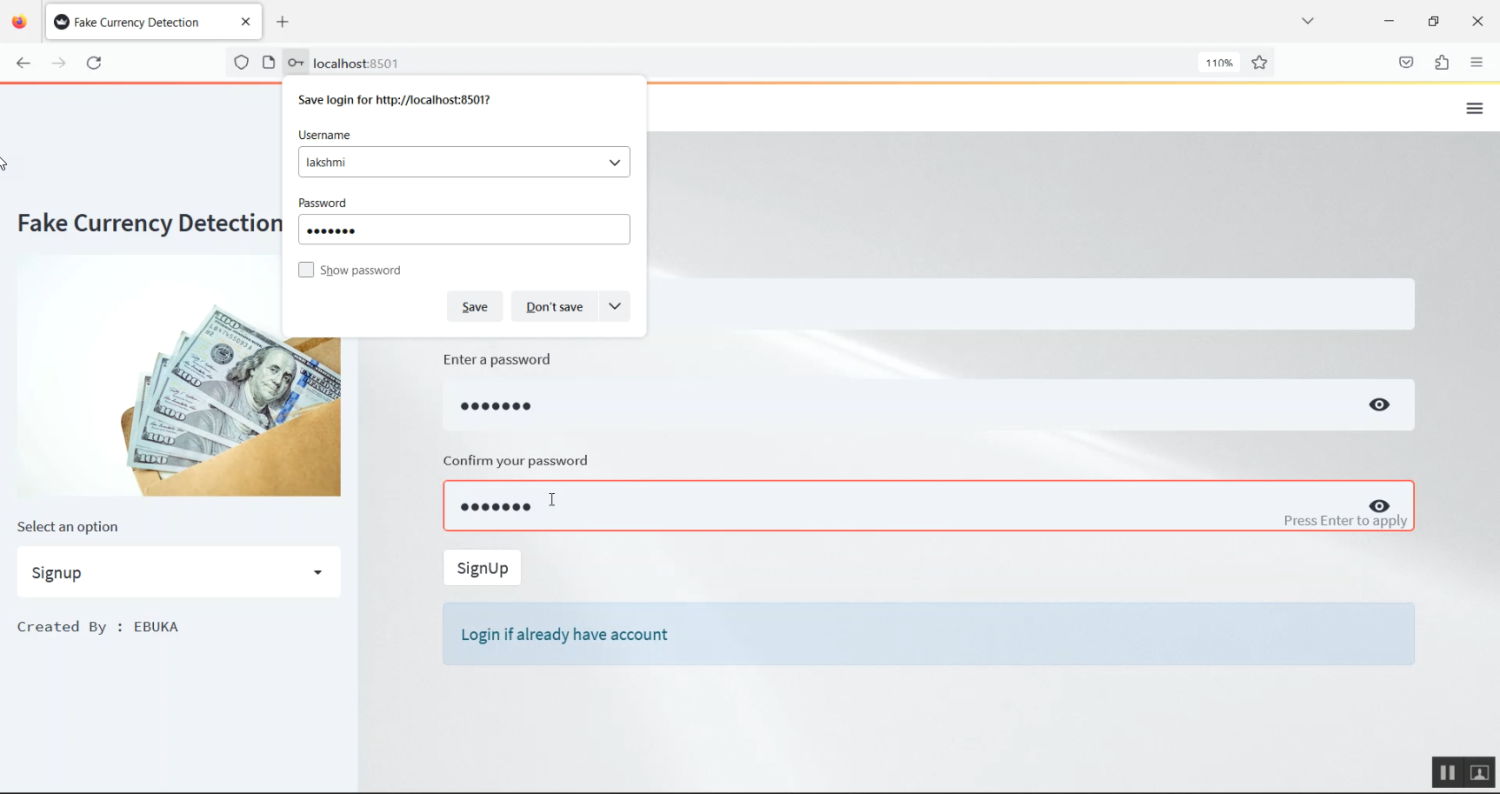Viewport: 1500px width, 794px height.
Task: Click the picture-in-picture recorder icon
Action: click(x=1479, y=772)
